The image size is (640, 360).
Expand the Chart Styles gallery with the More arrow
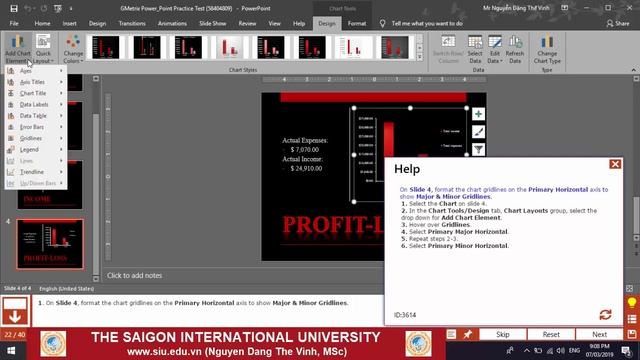point(420,57)
